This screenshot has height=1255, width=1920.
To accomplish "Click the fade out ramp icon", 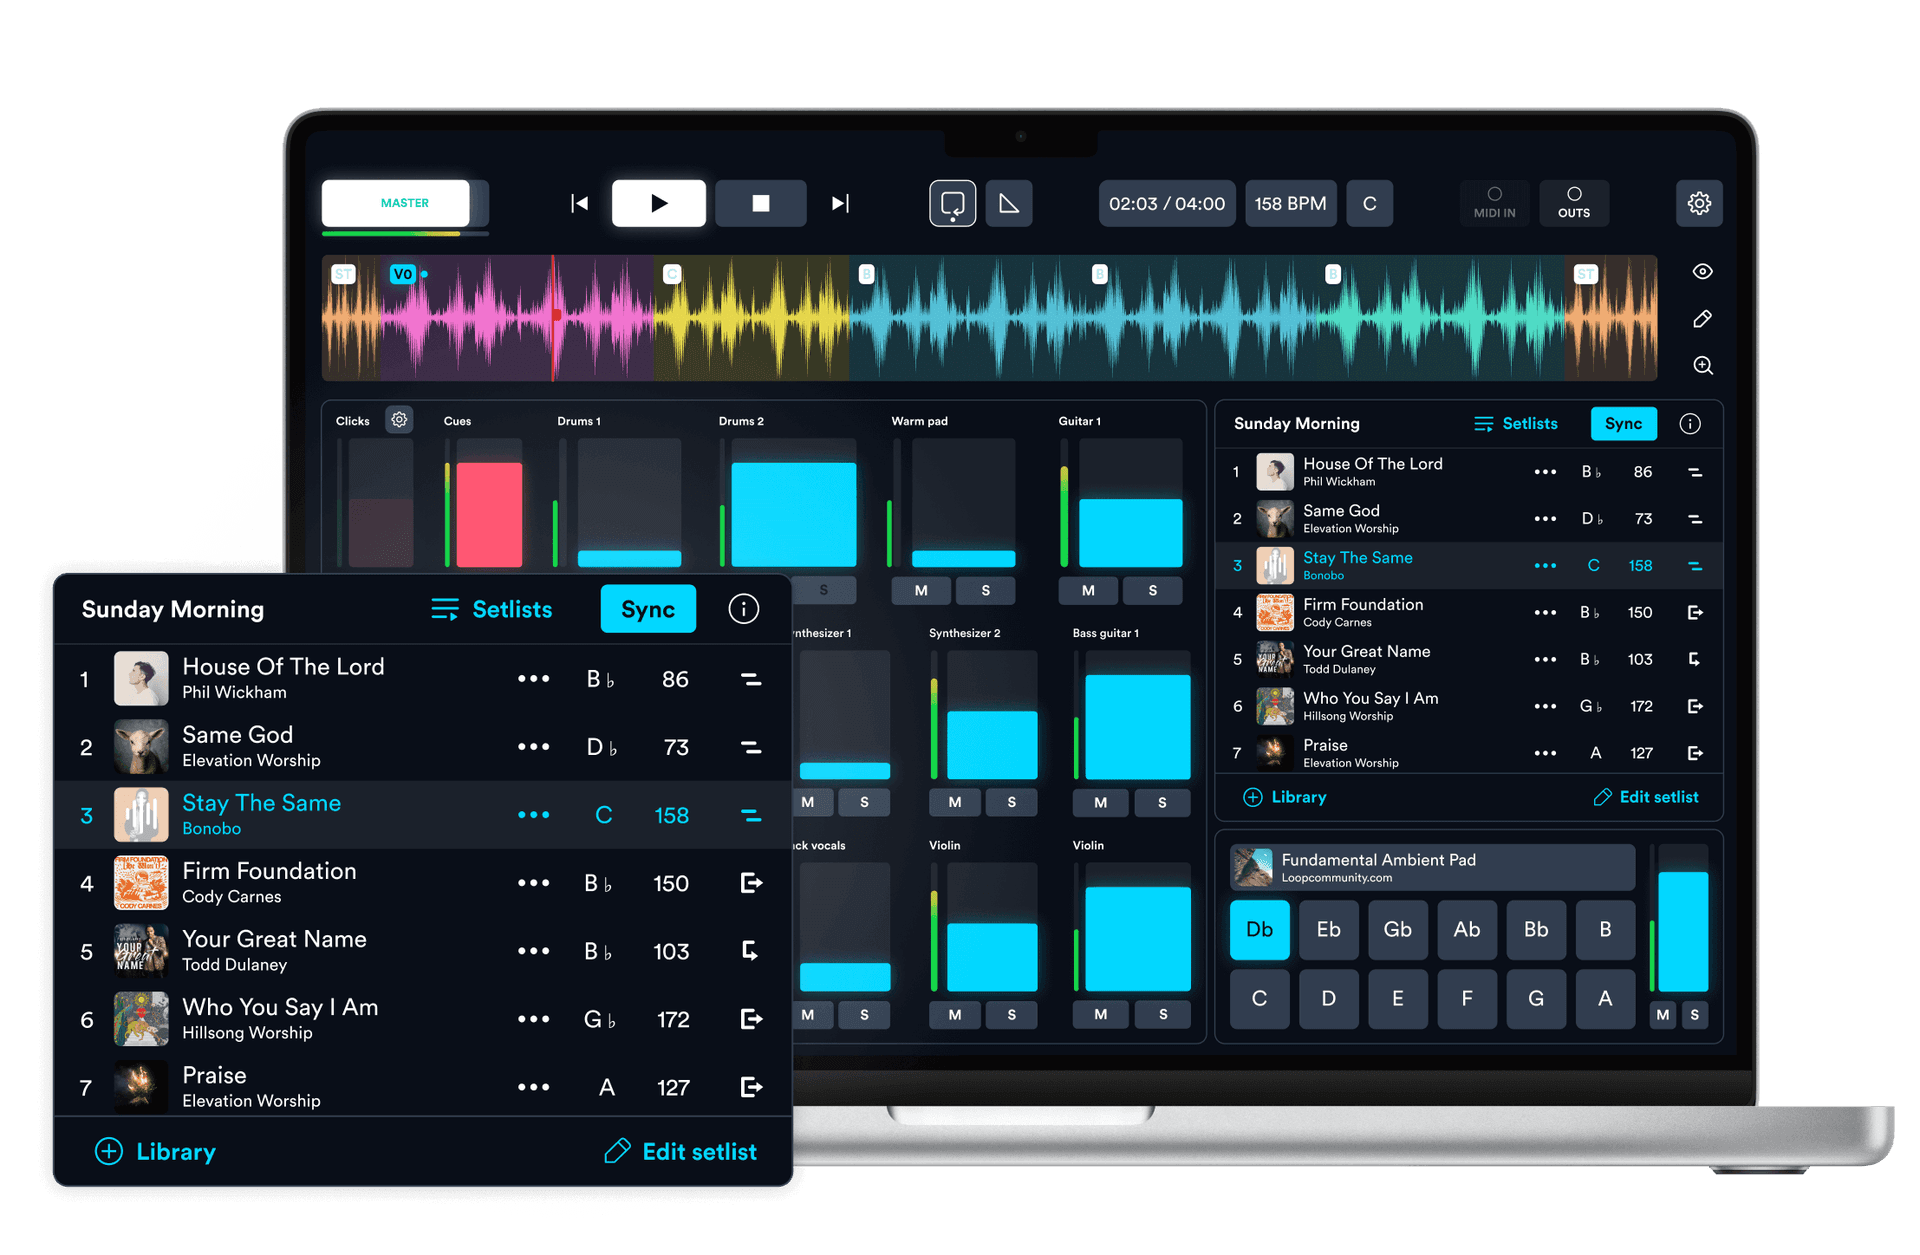I will point(1009,204).
